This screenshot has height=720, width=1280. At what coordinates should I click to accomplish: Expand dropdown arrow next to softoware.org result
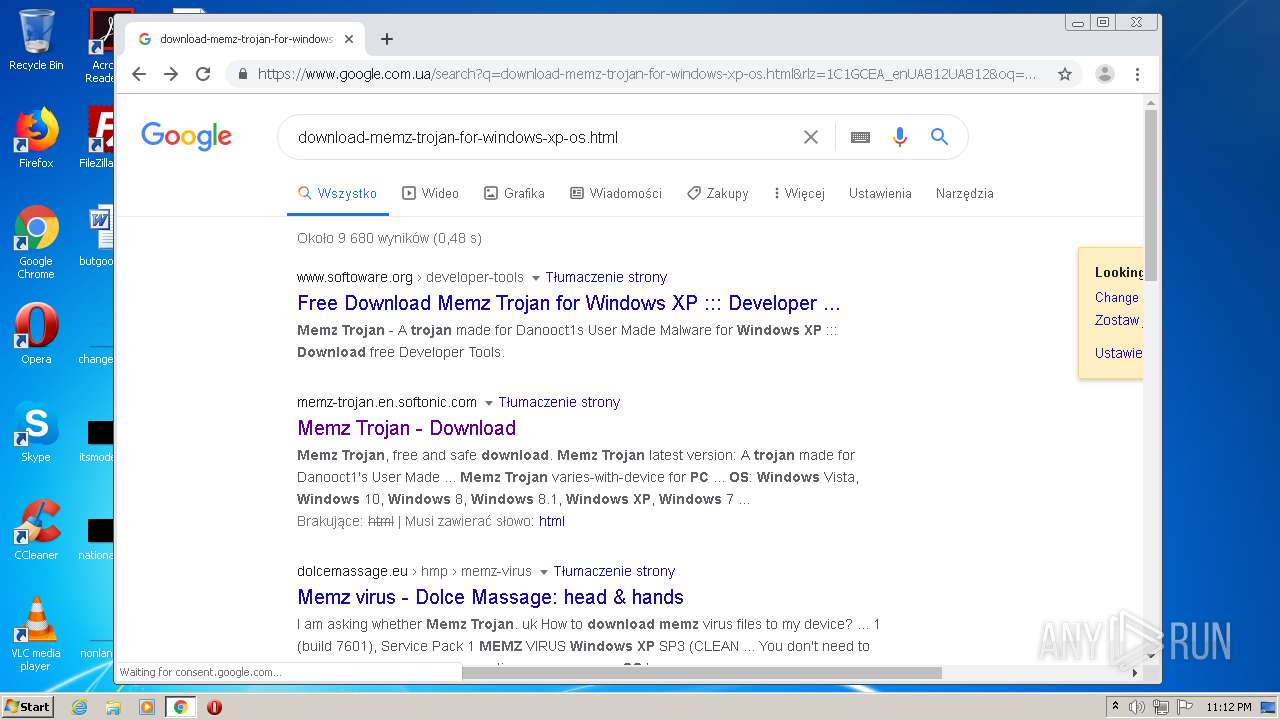click(x=535, y=278)
